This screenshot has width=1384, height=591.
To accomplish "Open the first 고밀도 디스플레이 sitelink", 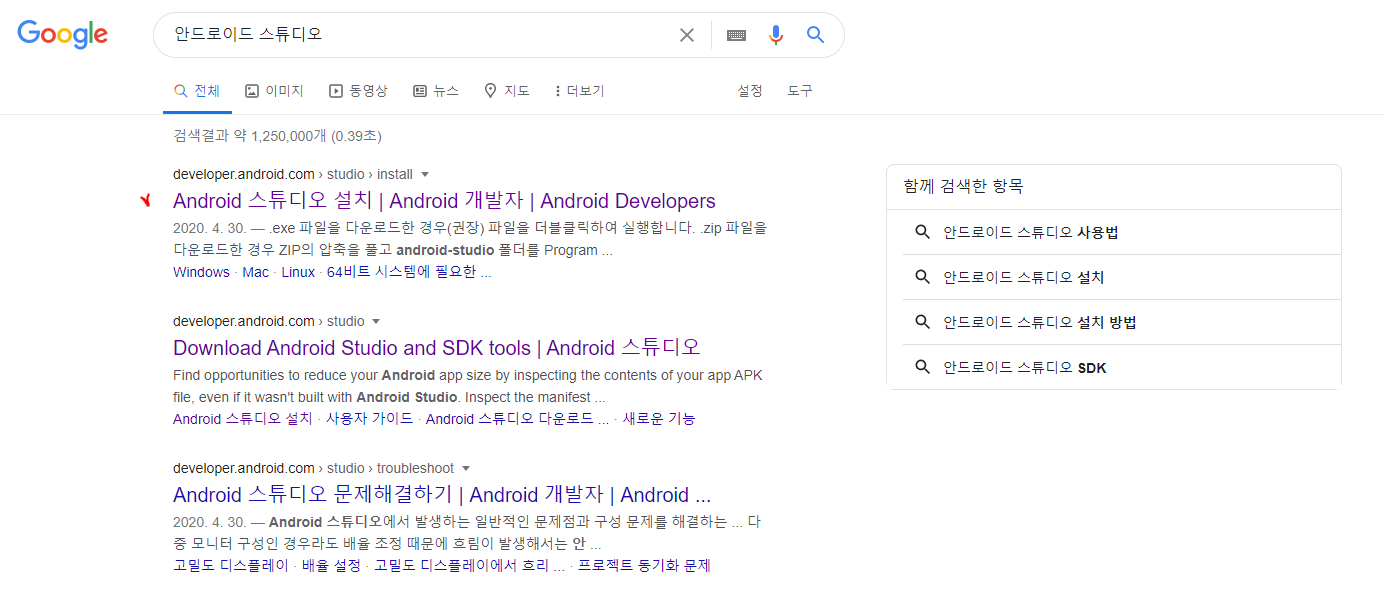I will click(231, 566).
